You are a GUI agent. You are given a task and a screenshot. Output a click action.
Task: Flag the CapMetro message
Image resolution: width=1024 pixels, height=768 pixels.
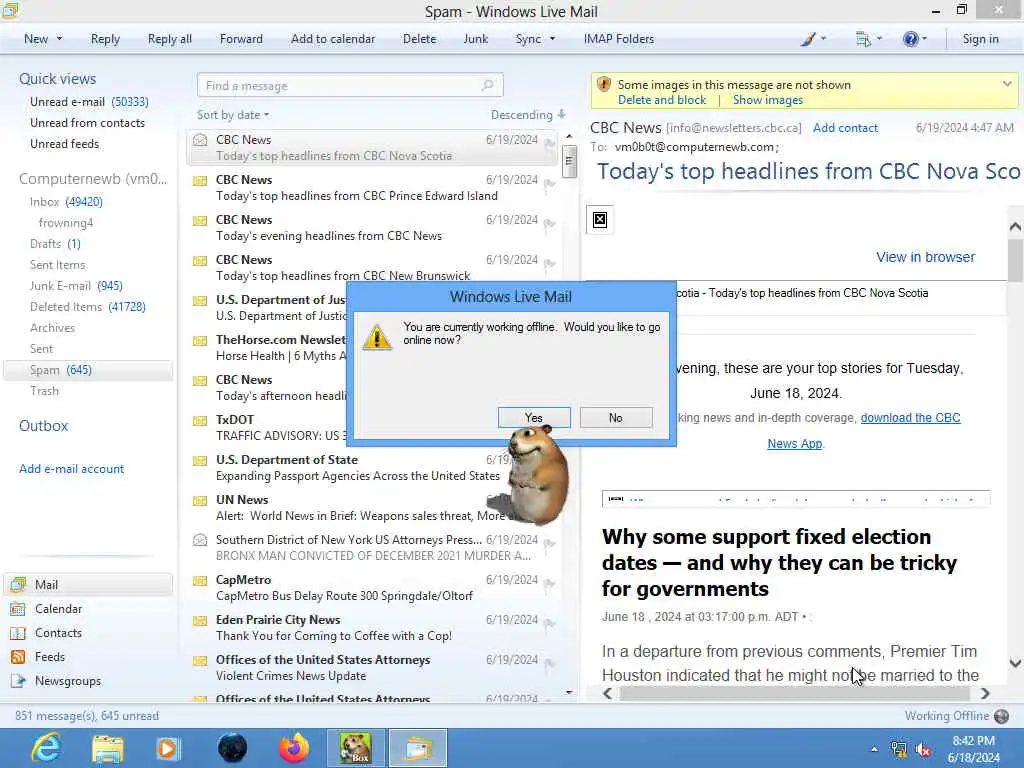click(550, 584)
